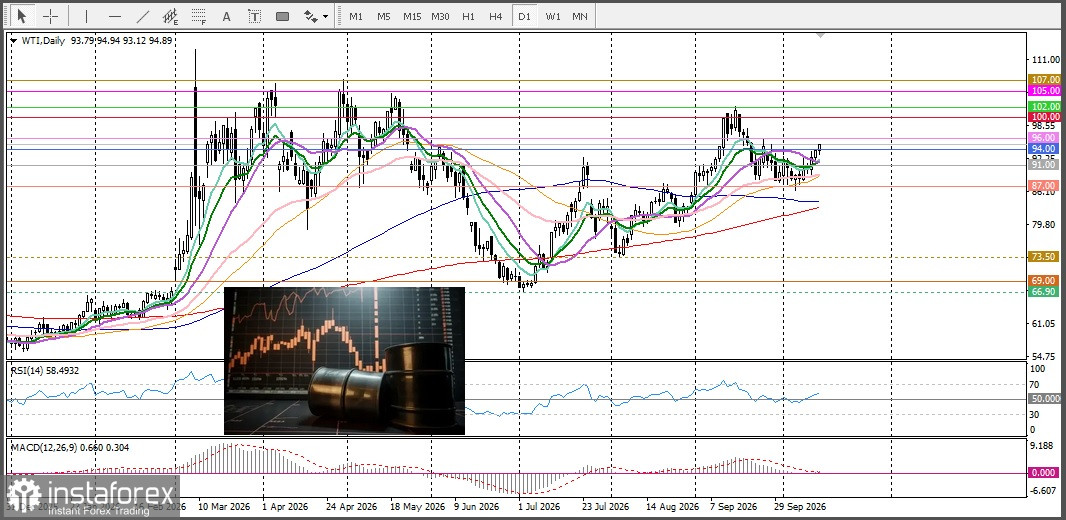Switch chart to W1 weekly timeframe
1066x520 pixels.
pos(553,16)
